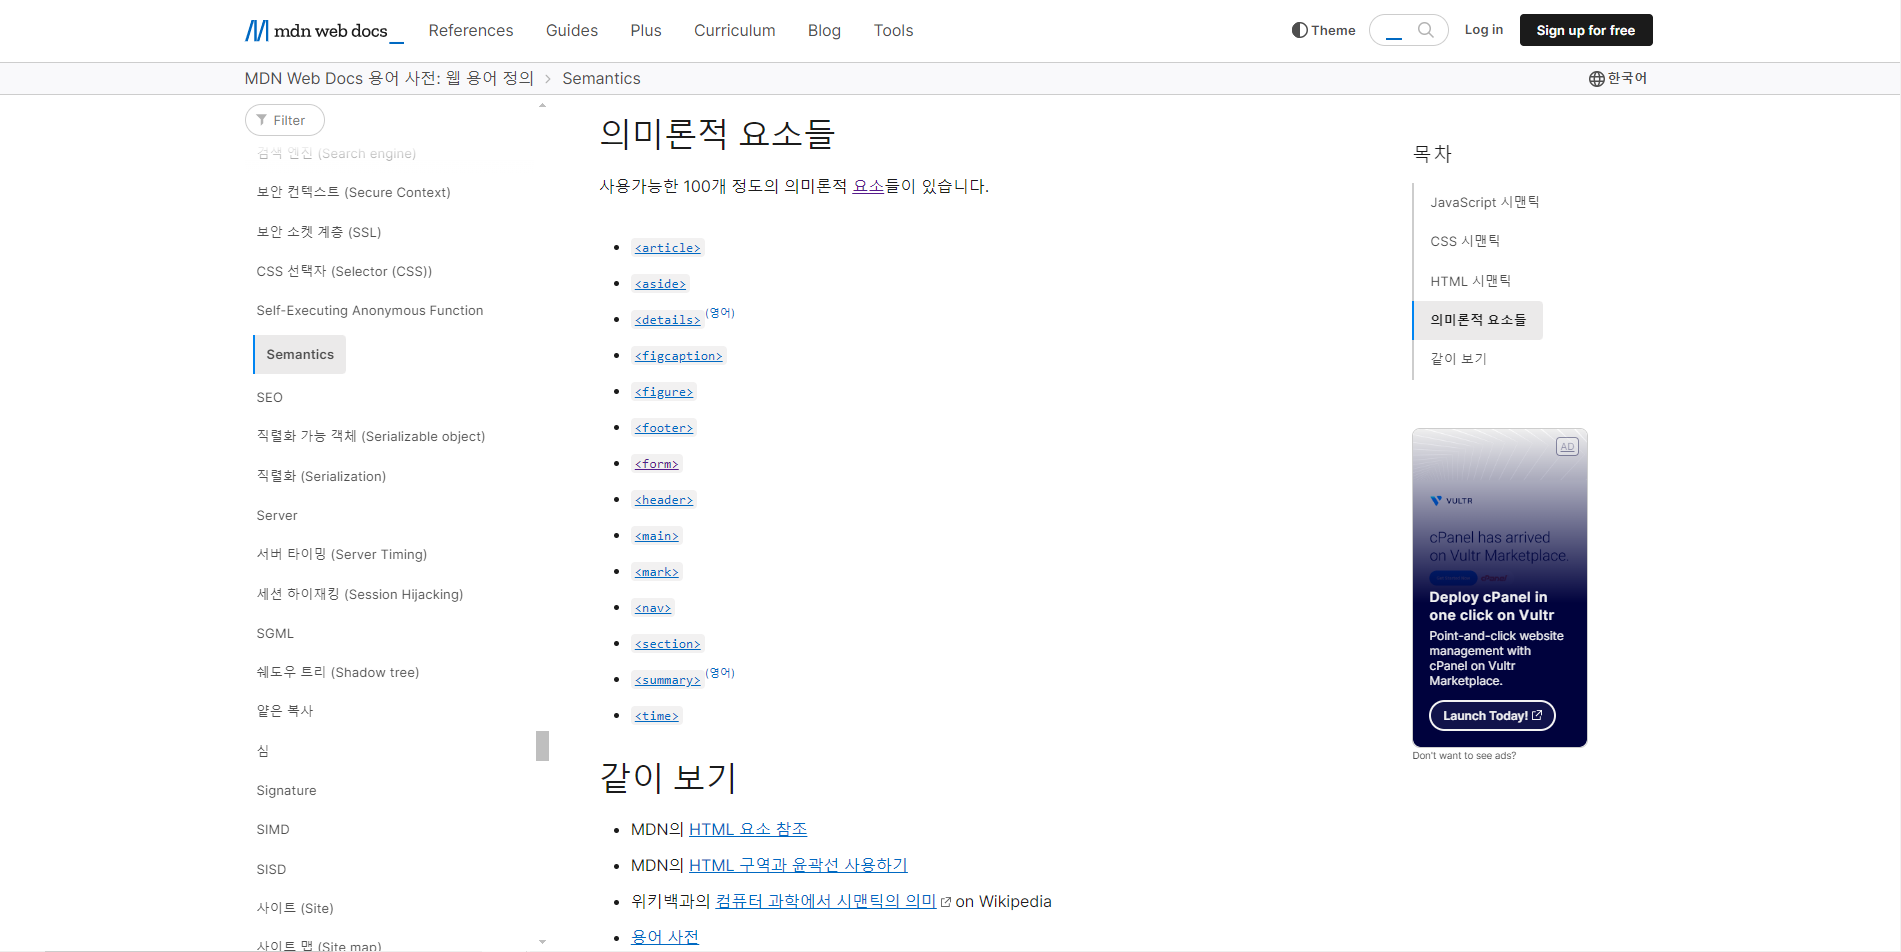
Task: Jump to JavaScript 시맨틱 in contents
Action: [1485, 202]
